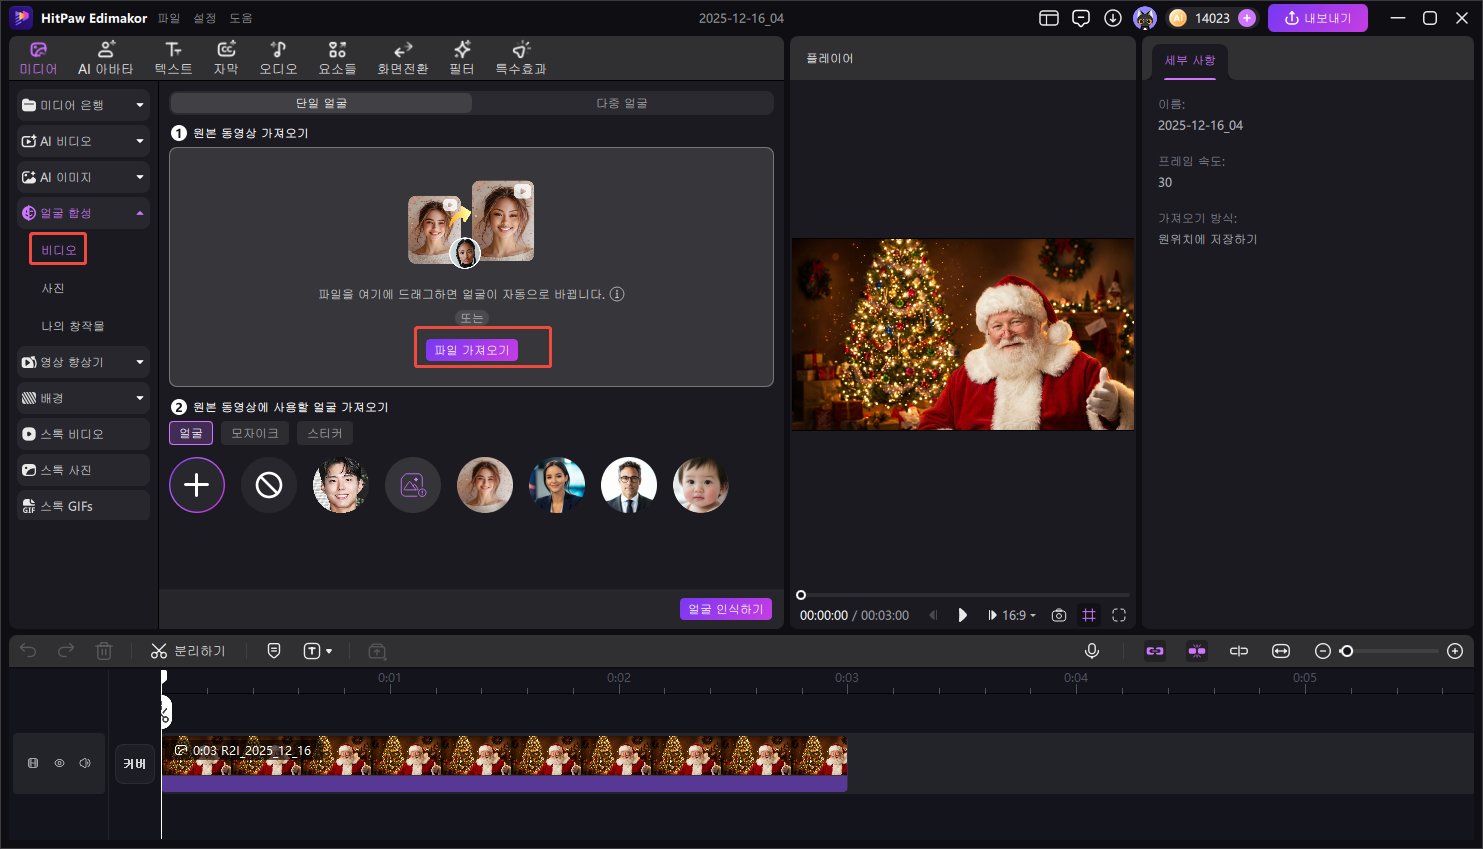Click the 파일 가져오기 button
Image resolution: width=1483 pixels, height=849 pixels.
pos(472,350)
